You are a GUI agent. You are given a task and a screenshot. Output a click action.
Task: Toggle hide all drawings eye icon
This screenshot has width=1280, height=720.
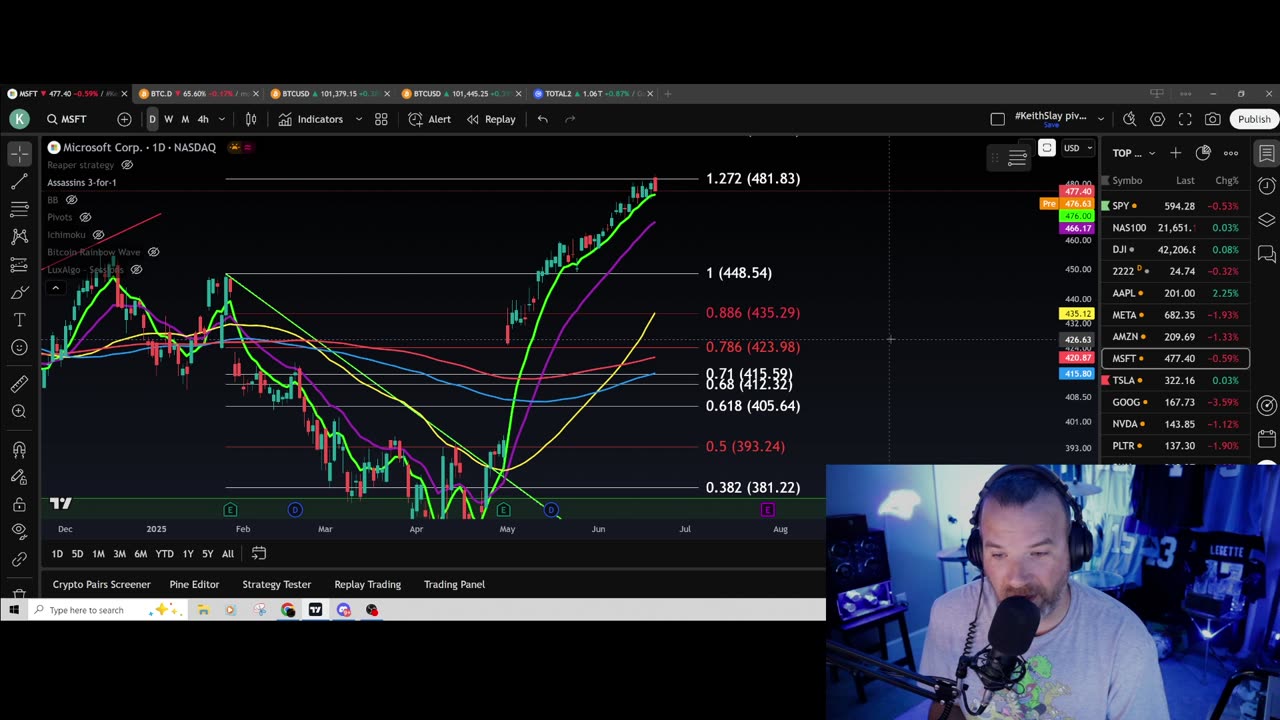pos(19,531)
